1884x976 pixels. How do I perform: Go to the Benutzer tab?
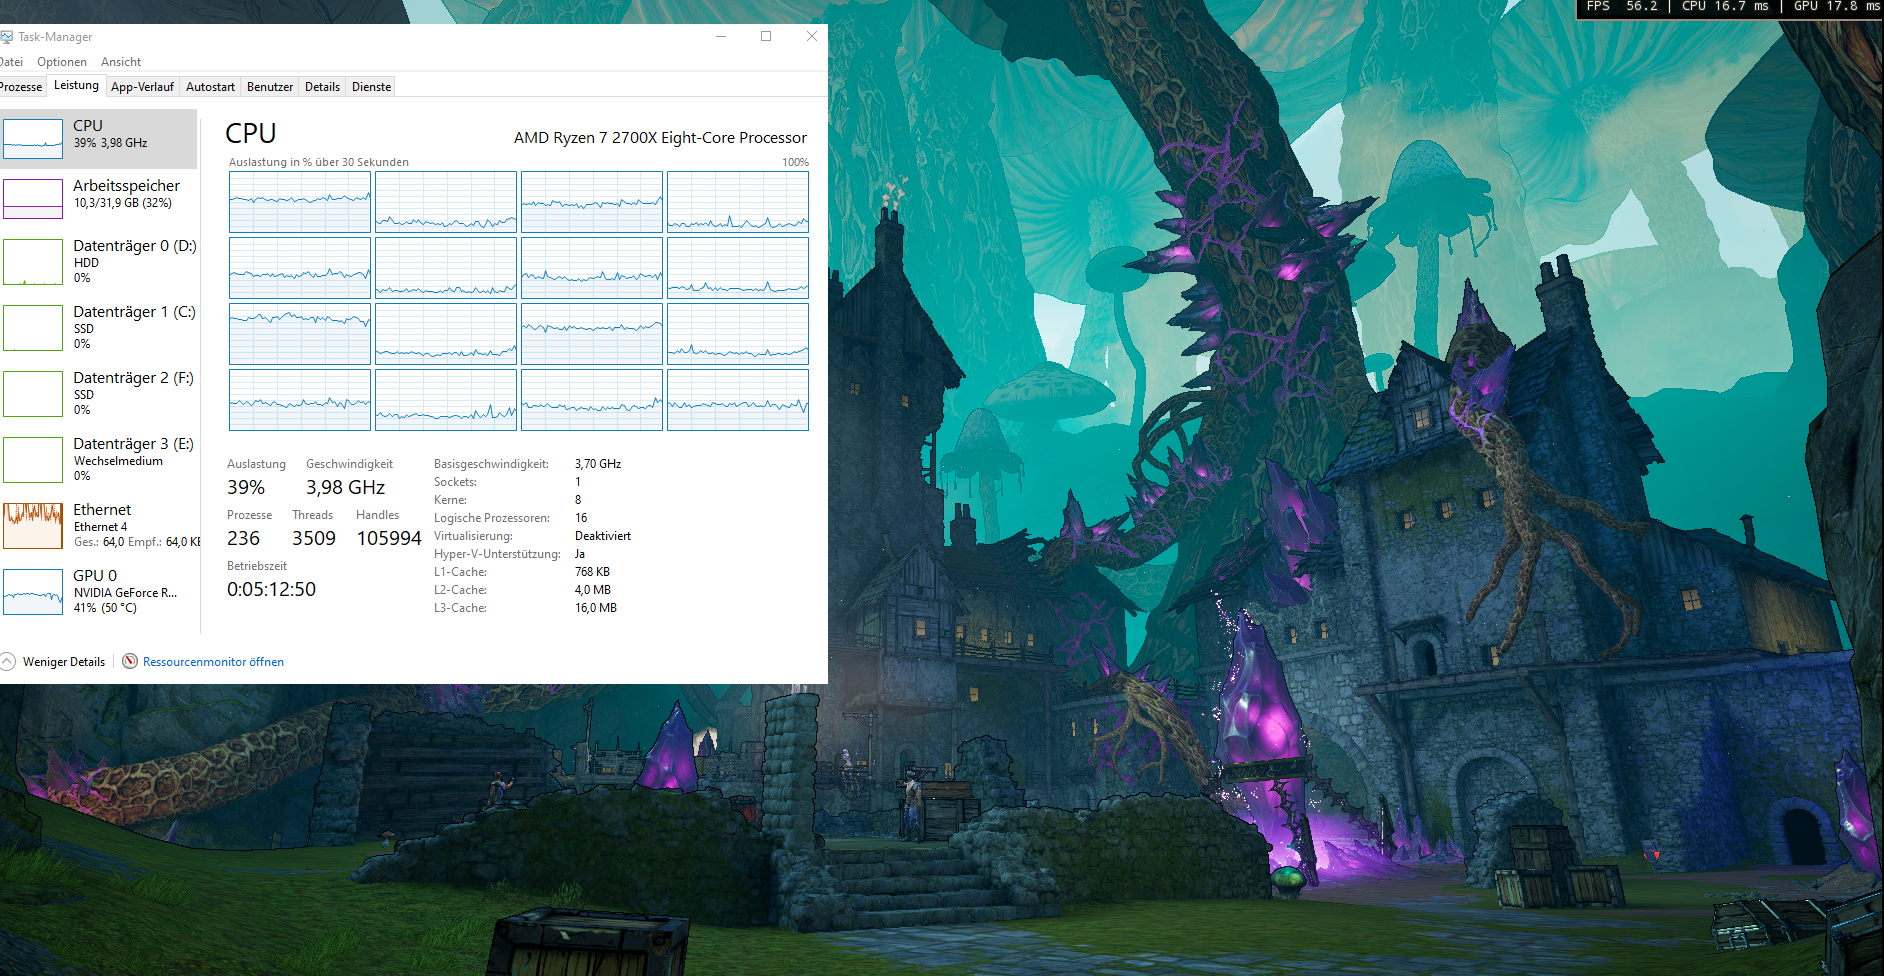pyautogui.click(x=270, y=87)
